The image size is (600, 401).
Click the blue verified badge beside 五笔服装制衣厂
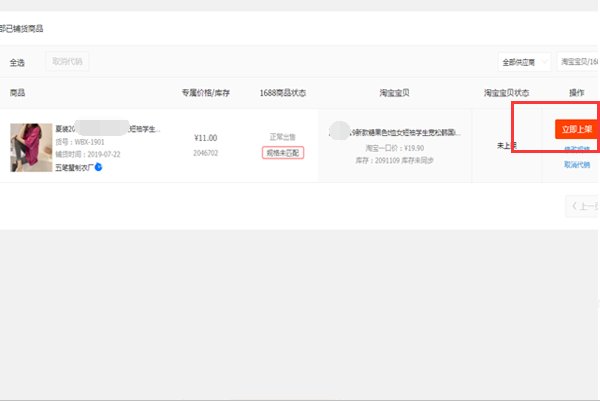coord(98,167)
